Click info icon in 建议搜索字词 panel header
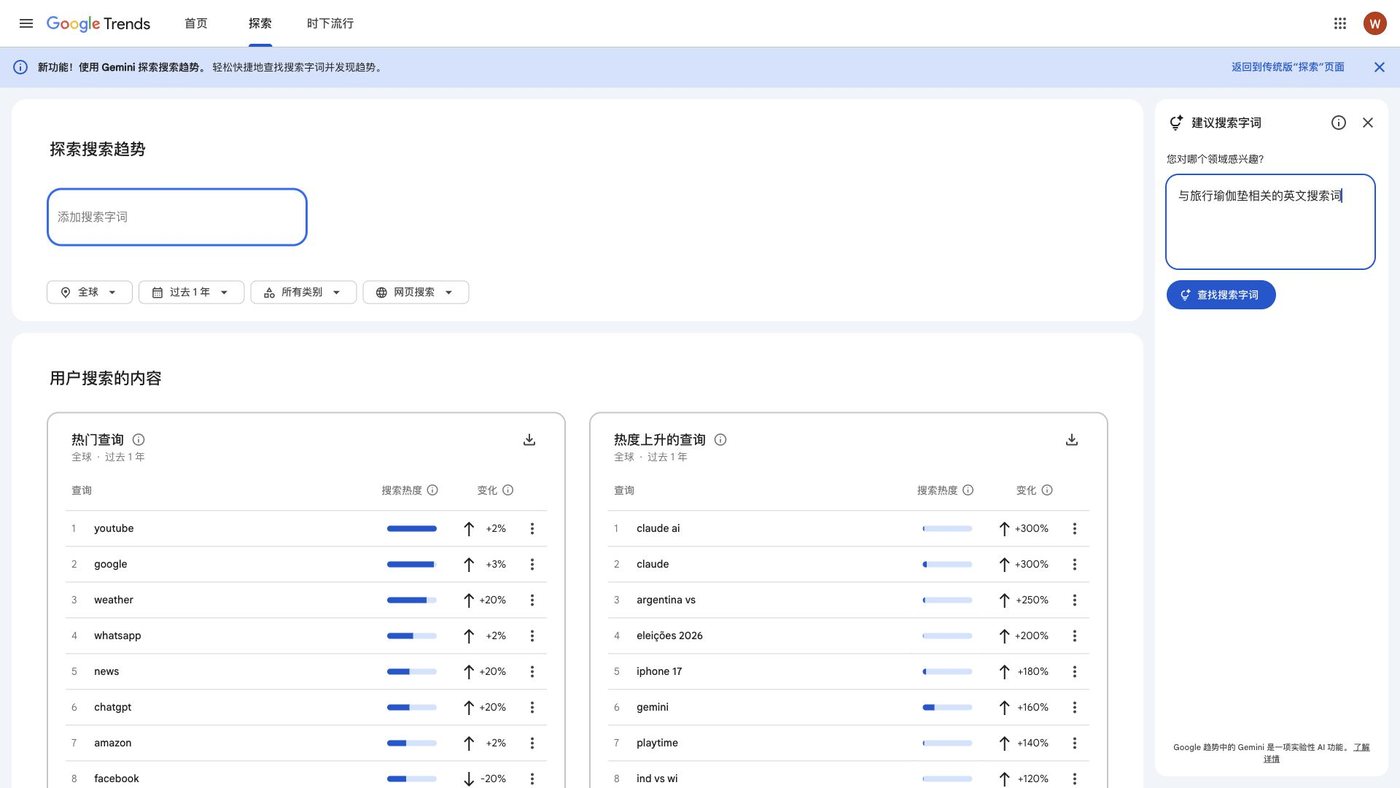 click(1338, 122)
